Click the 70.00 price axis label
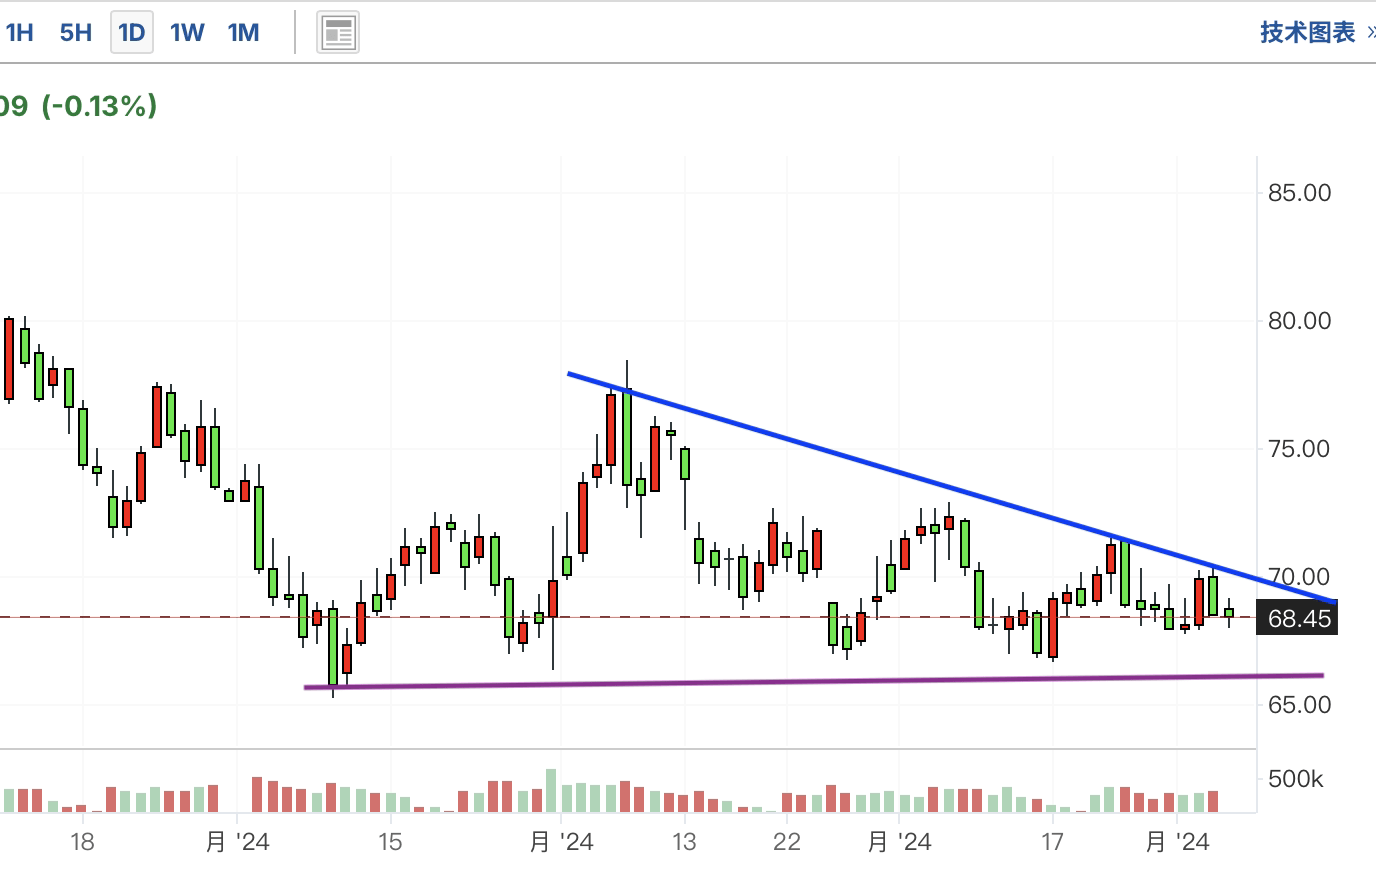The width and height of the screenshot is (1376, 872). [x=1299, y=577]
